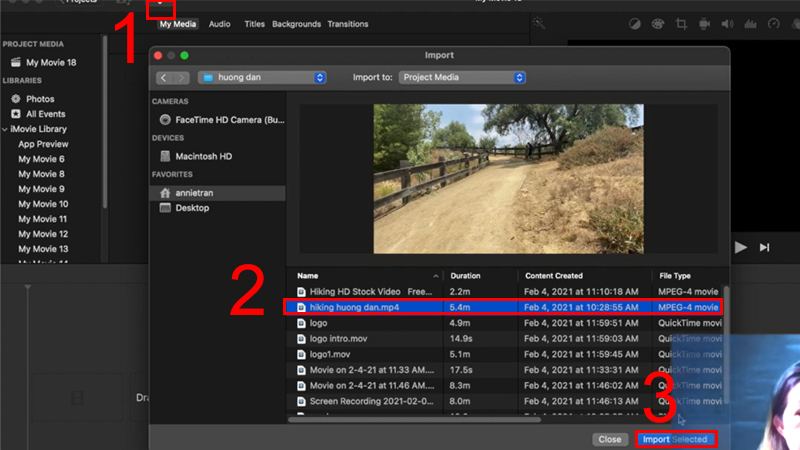Viewport: 800px width, 450px height.
Task: Select Movie on 2-4-21 at 11.33 AM file
Action: pos(505,370)
